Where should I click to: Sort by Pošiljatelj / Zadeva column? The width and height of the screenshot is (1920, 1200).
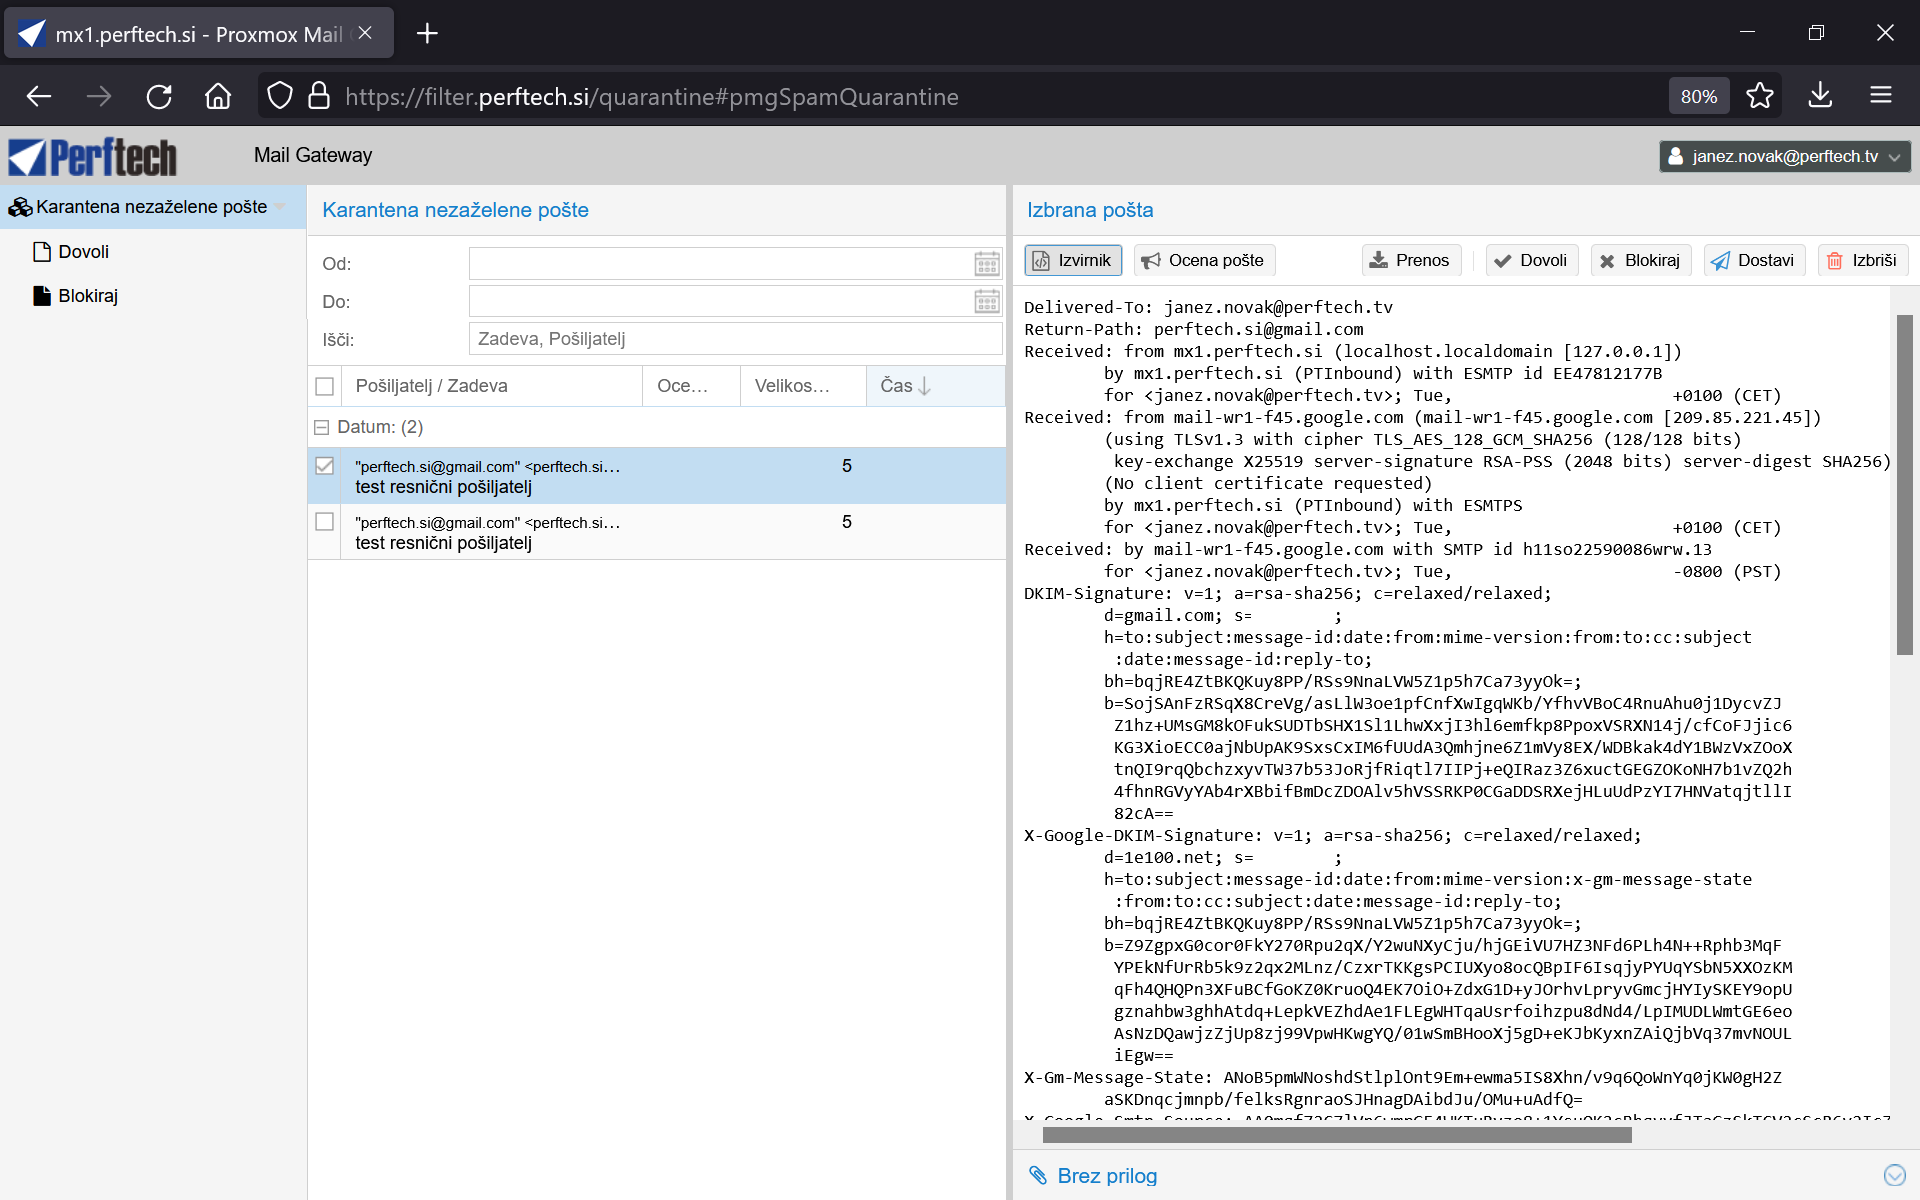point(492,386)
